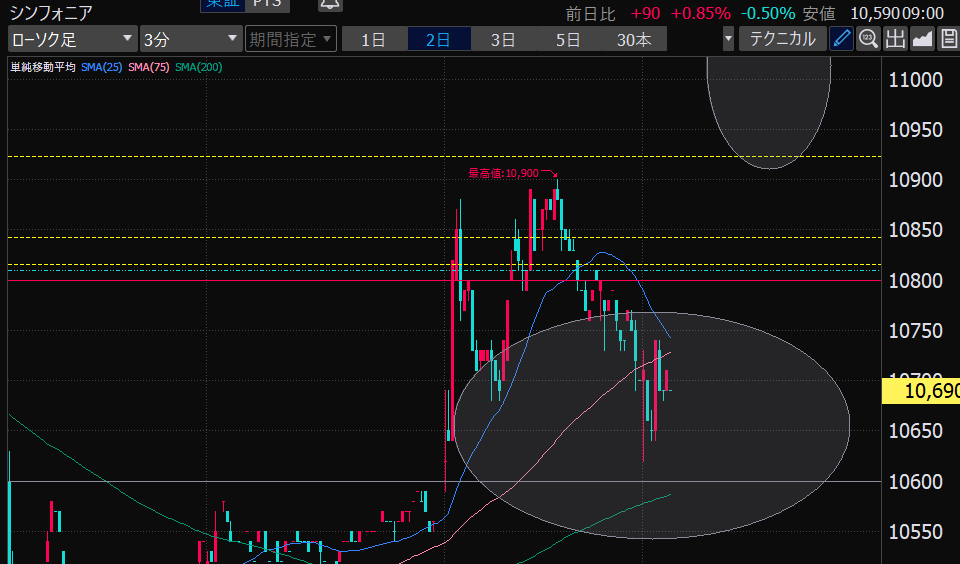The height and width of the screenshot is (564, 960).
Task: Click the alert bell icon
Action: 330,5
